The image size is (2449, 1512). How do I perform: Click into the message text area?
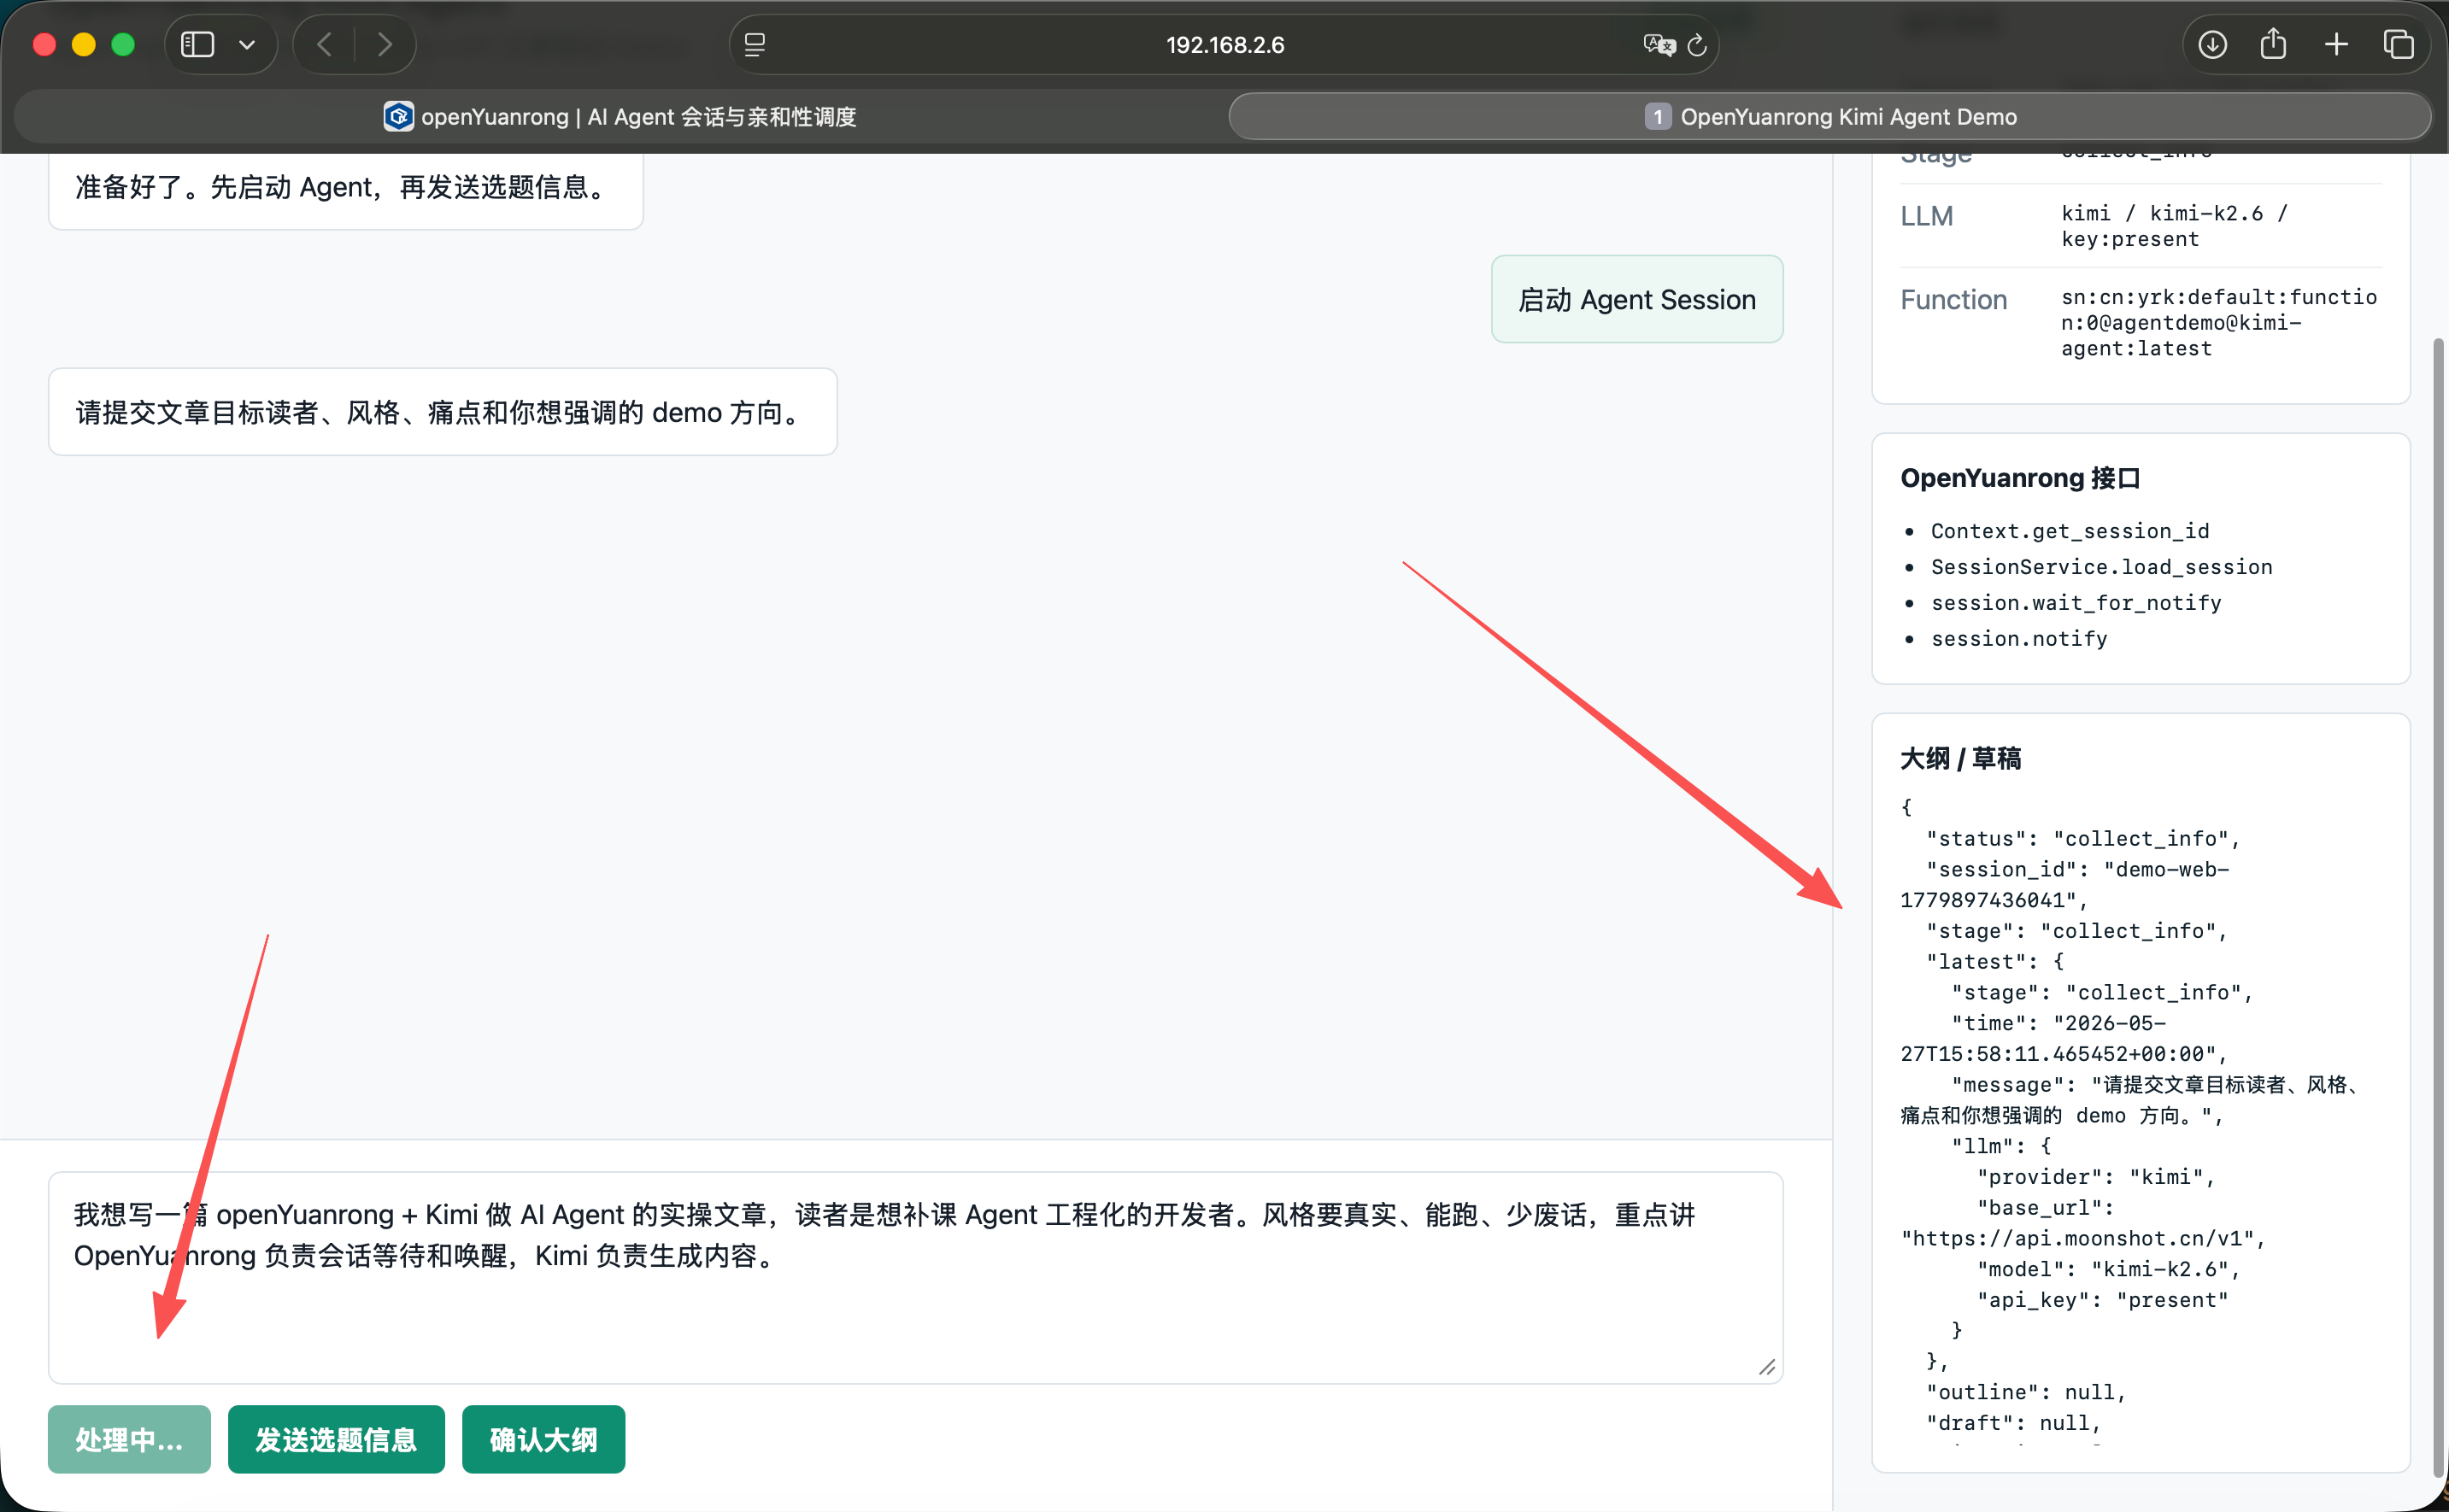(915, 1278)
